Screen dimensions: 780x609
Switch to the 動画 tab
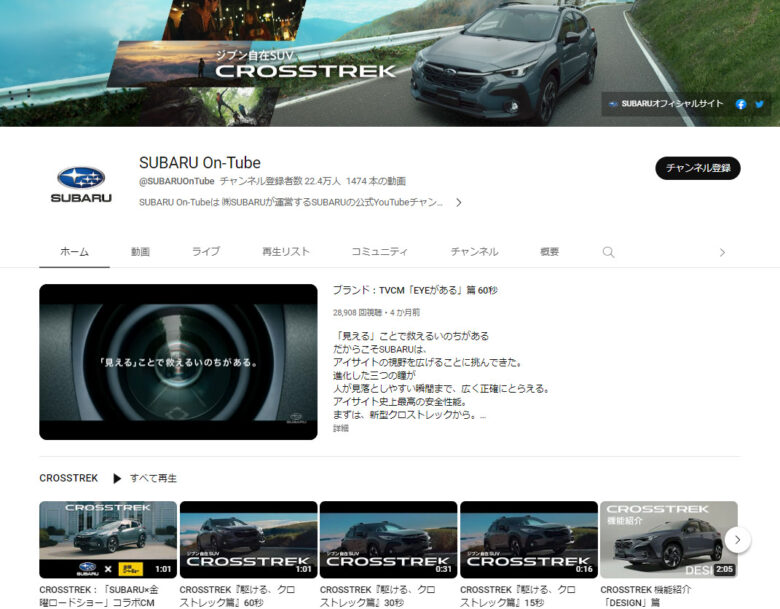(x=140, y=252)
